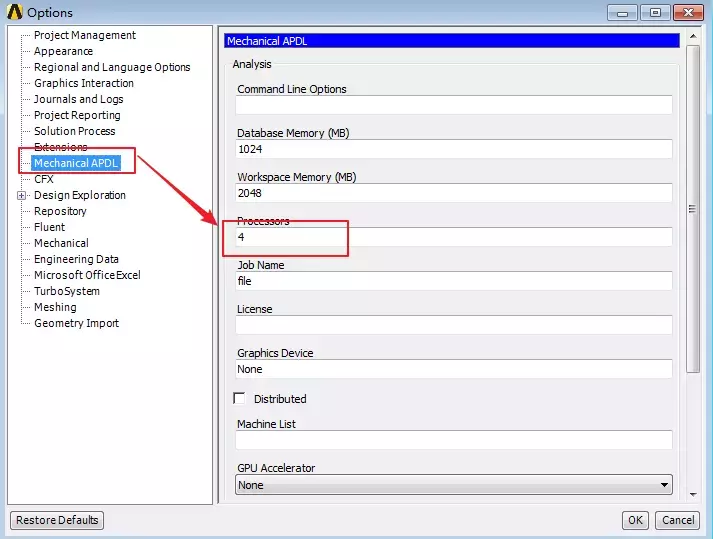Open CFX options
Viewport: 713px width, 539px height.
click(x=44, y=179)
